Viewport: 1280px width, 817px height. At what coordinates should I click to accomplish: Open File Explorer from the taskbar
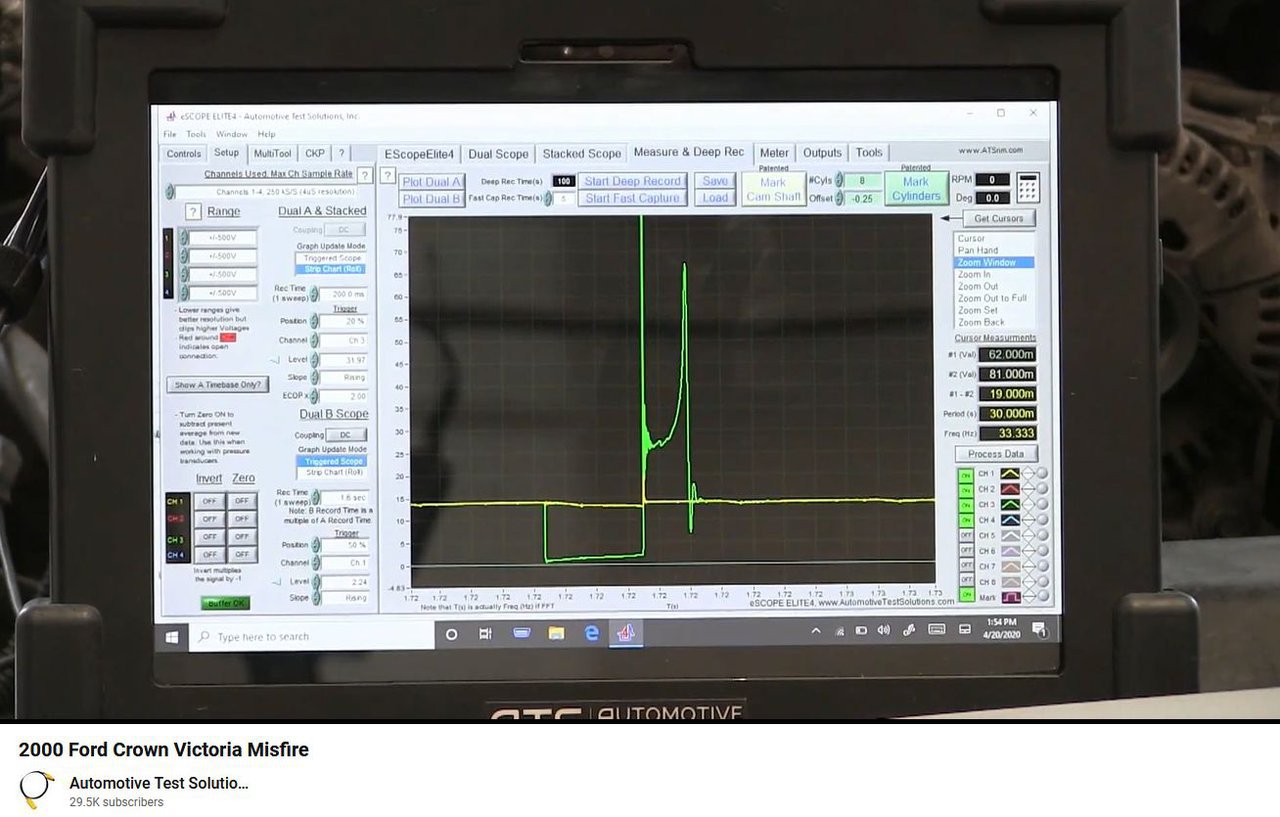pyautogui.click(x=557, y=634)
